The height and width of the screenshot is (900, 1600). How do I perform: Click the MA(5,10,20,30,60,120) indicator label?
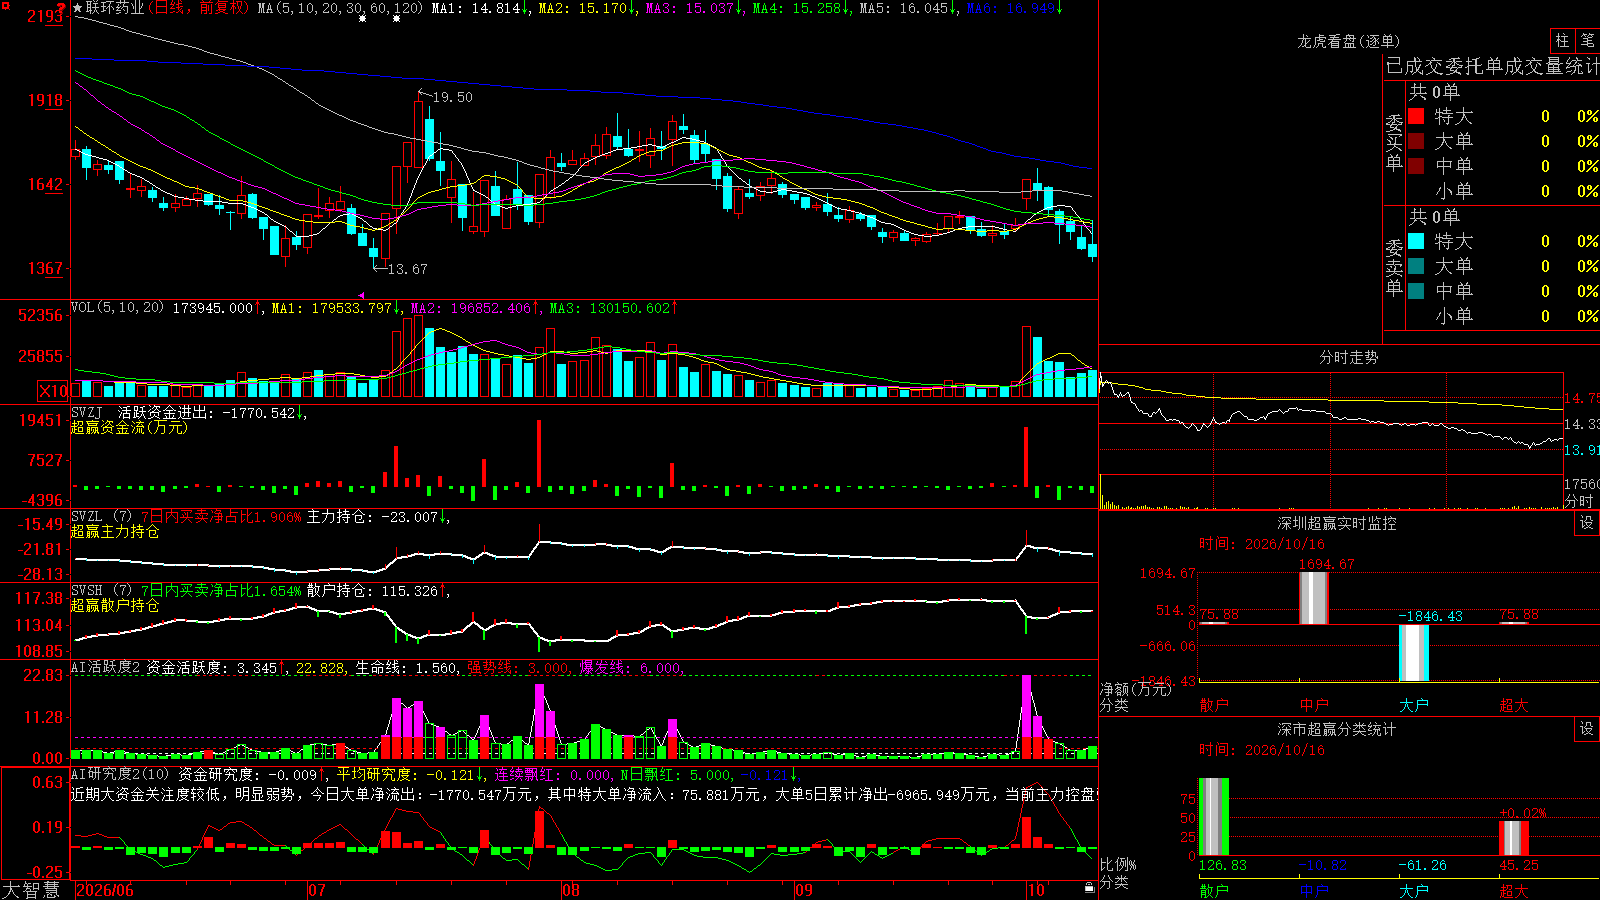340,8
